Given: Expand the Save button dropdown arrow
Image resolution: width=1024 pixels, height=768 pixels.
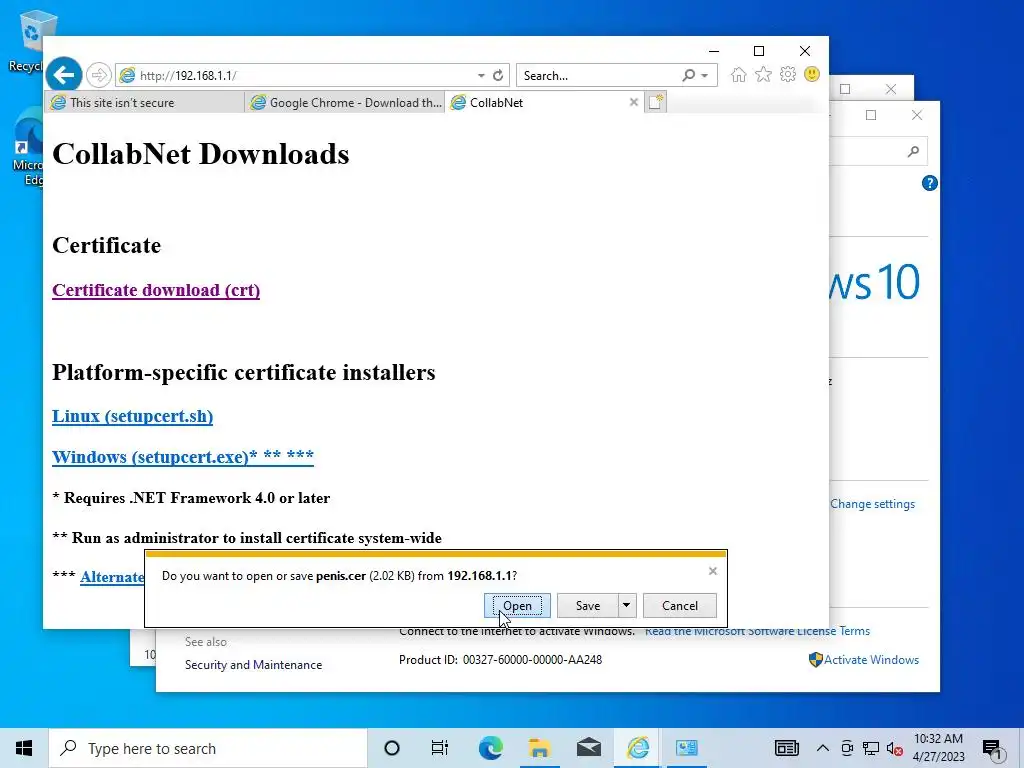Looking at the screenshot, I should [626, 605].
